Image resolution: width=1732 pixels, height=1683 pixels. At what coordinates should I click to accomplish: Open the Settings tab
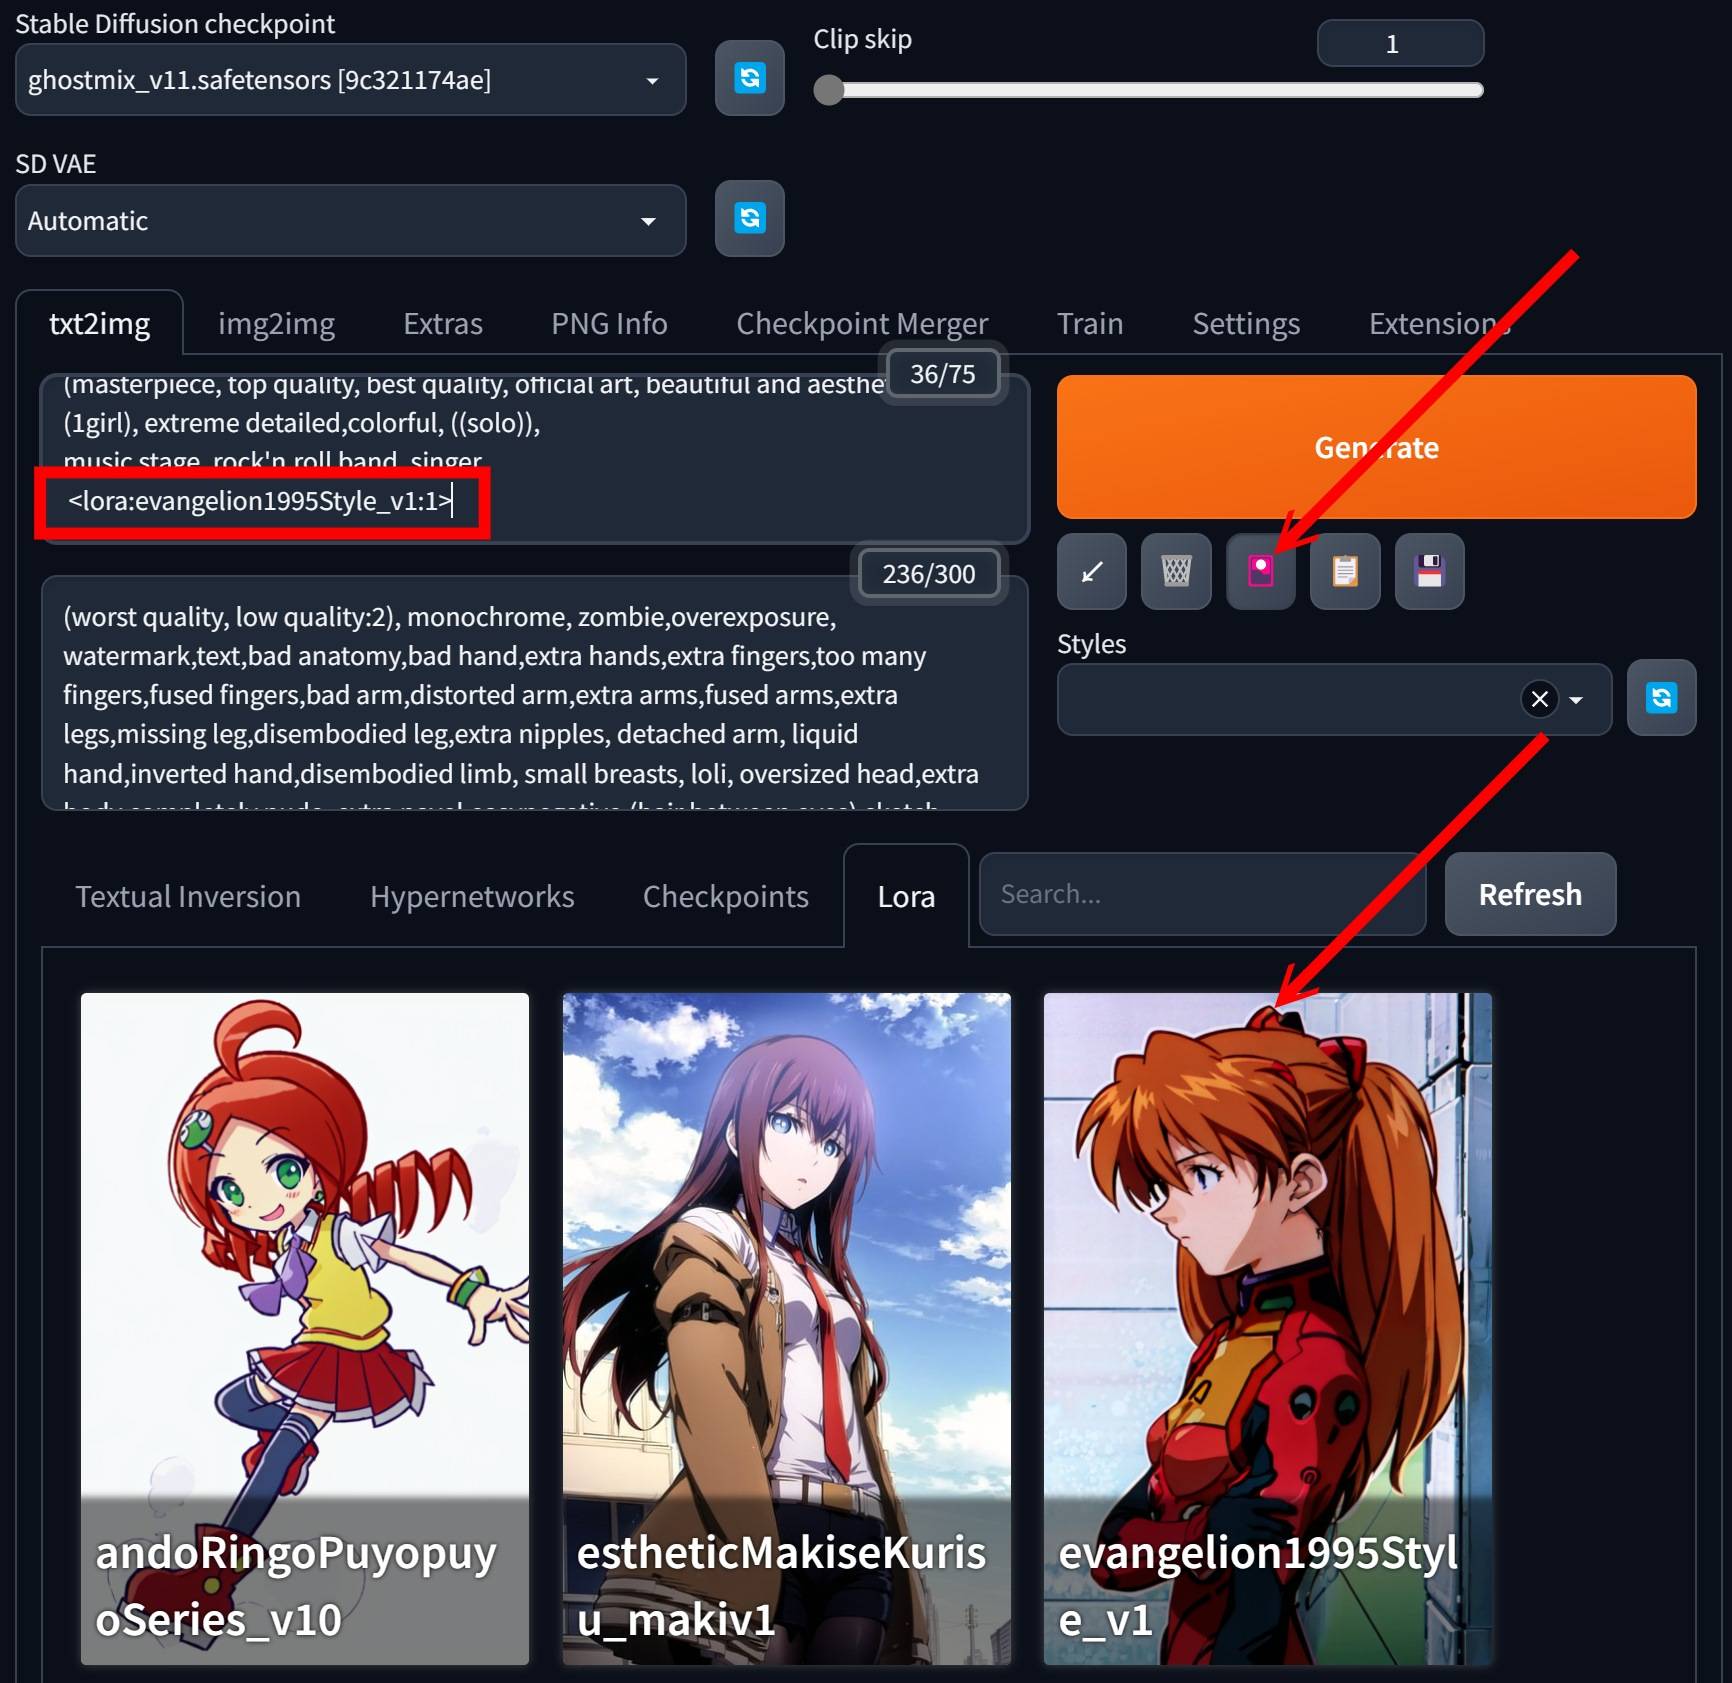pyautogui.click(x=1246, y=323)
